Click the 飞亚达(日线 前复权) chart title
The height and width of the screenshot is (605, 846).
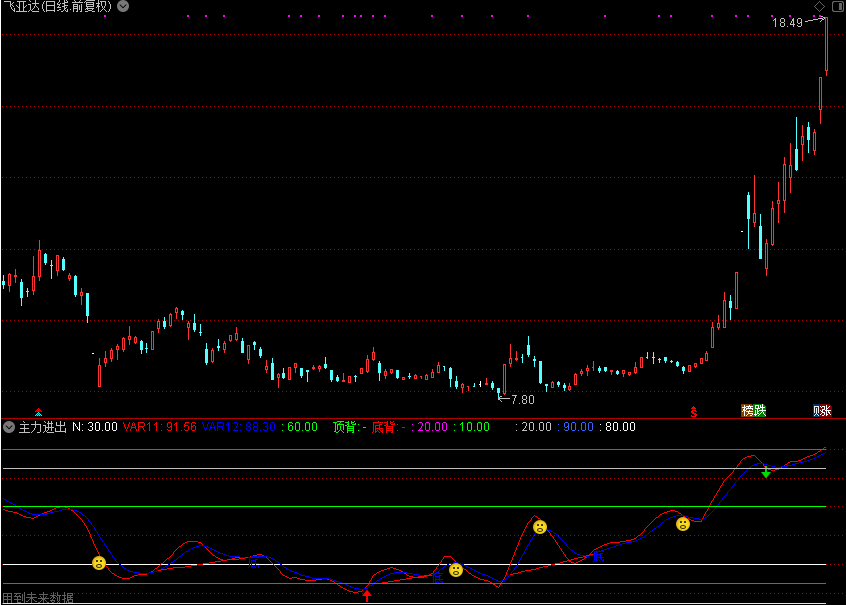(x=57, y=7)
